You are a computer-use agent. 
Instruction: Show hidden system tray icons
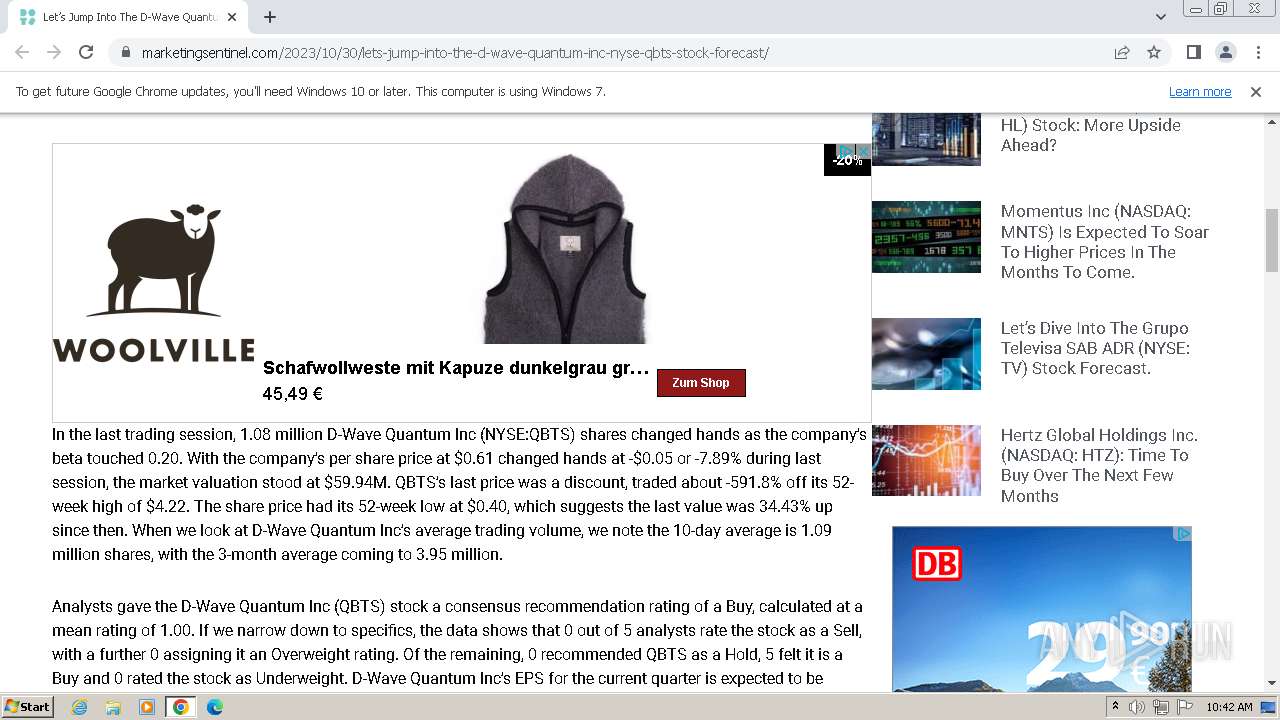point(1116,706)
